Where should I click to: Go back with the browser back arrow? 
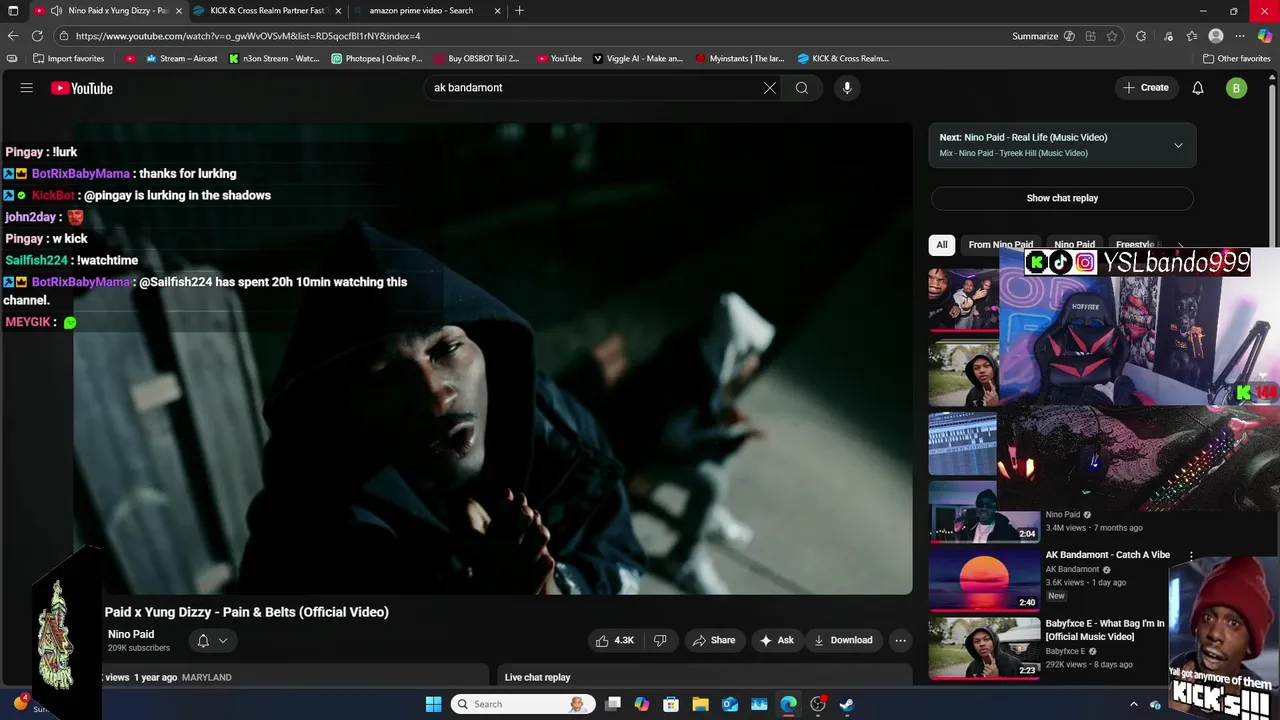(x=13, y=36)
